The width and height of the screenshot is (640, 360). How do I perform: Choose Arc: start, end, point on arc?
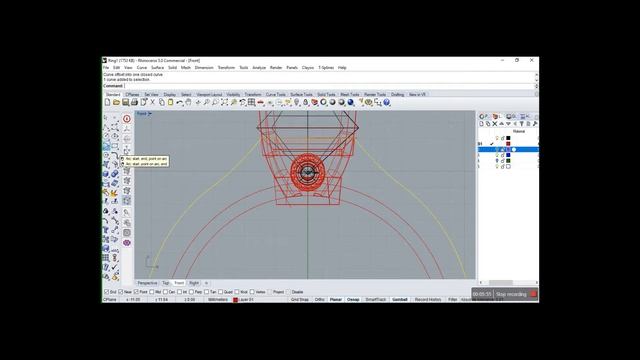coord(145,159)
